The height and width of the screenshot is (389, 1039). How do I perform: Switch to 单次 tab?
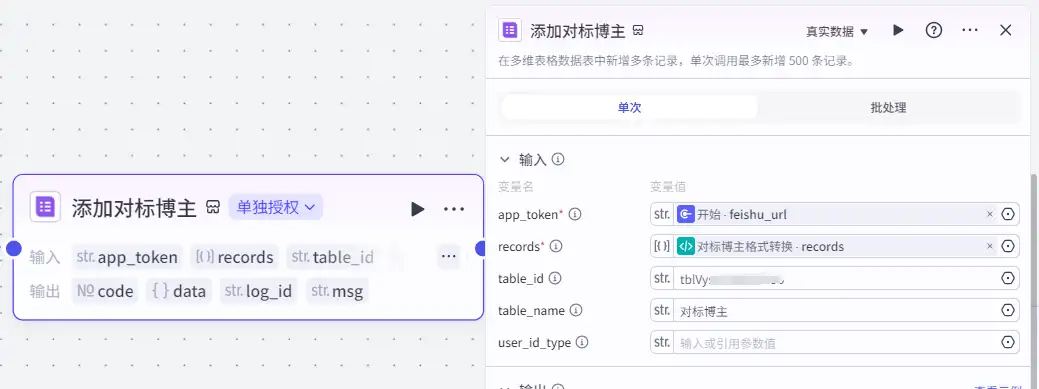coord(629,107)
